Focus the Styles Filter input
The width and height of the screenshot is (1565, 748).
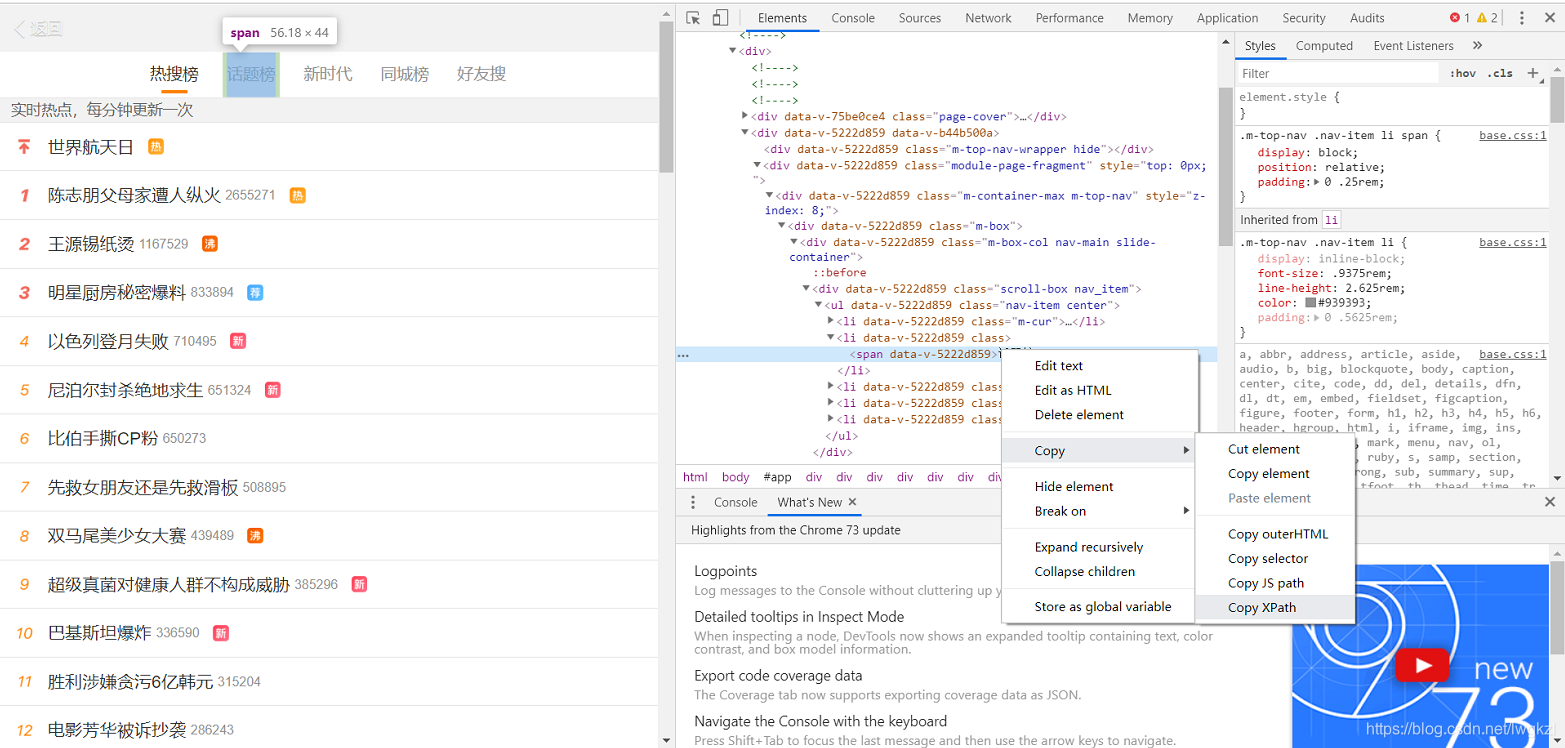1340,73
